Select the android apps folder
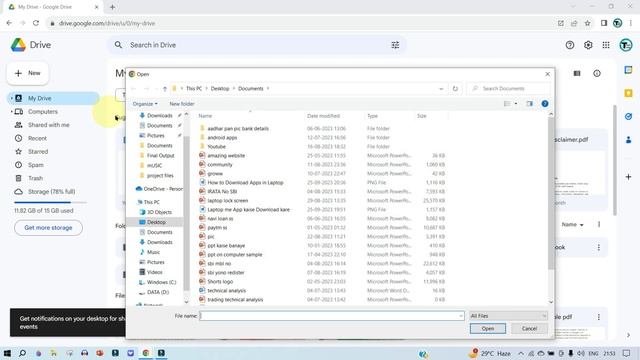The width and height of the screenshot is (640, 360). 222,138
